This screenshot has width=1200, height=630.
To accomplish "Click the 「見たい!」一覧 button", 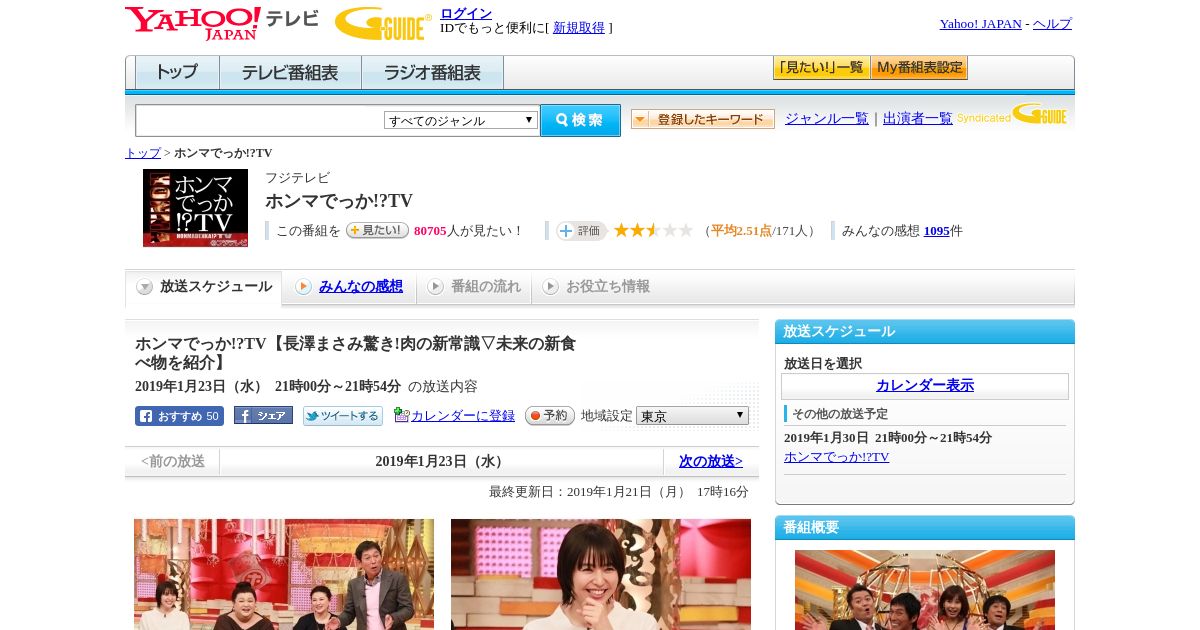I will tap(822, 68).
